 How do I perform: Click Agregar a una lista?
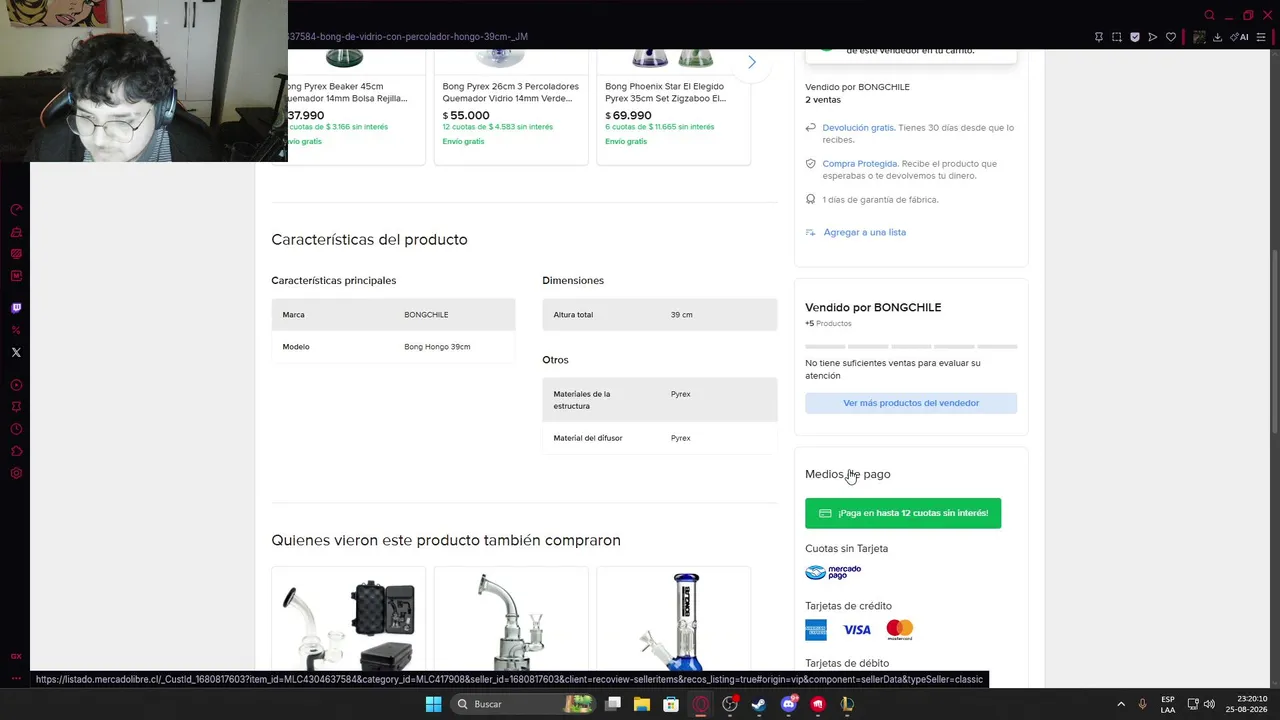(x=864, y=232)
